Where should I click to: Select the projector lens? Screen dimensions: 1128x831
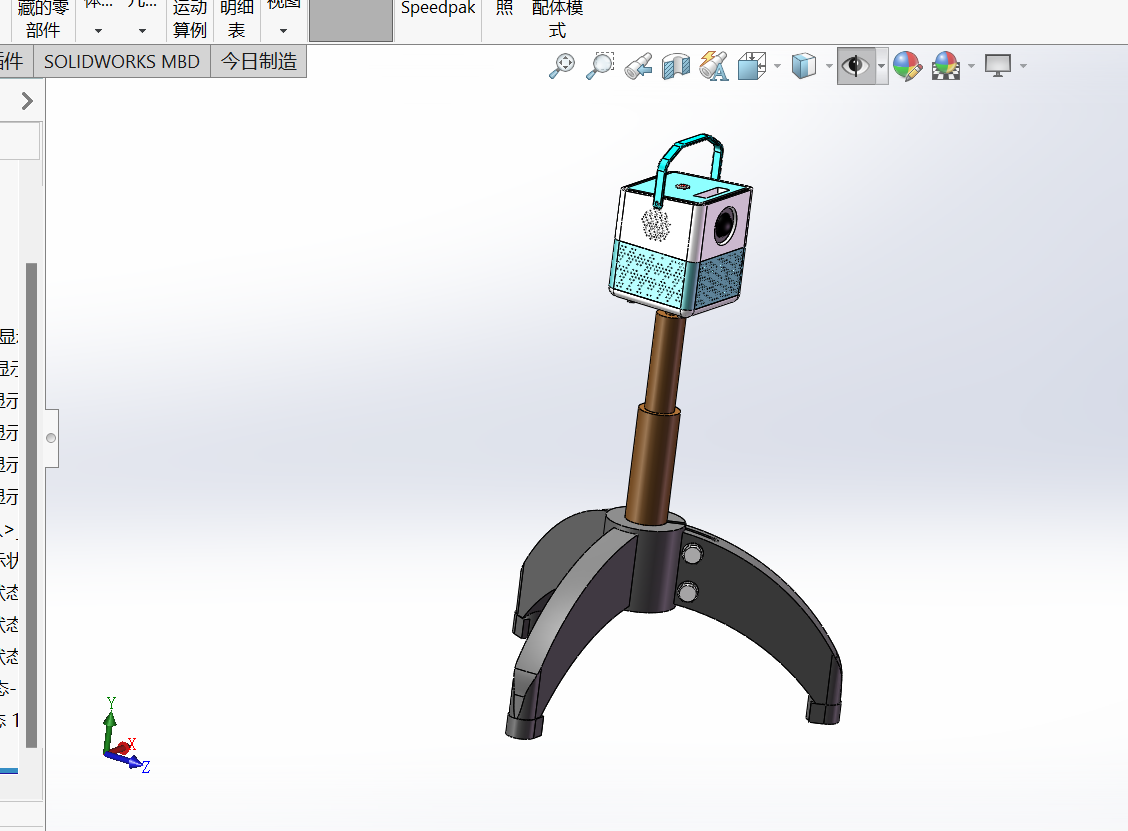point(725,225)
